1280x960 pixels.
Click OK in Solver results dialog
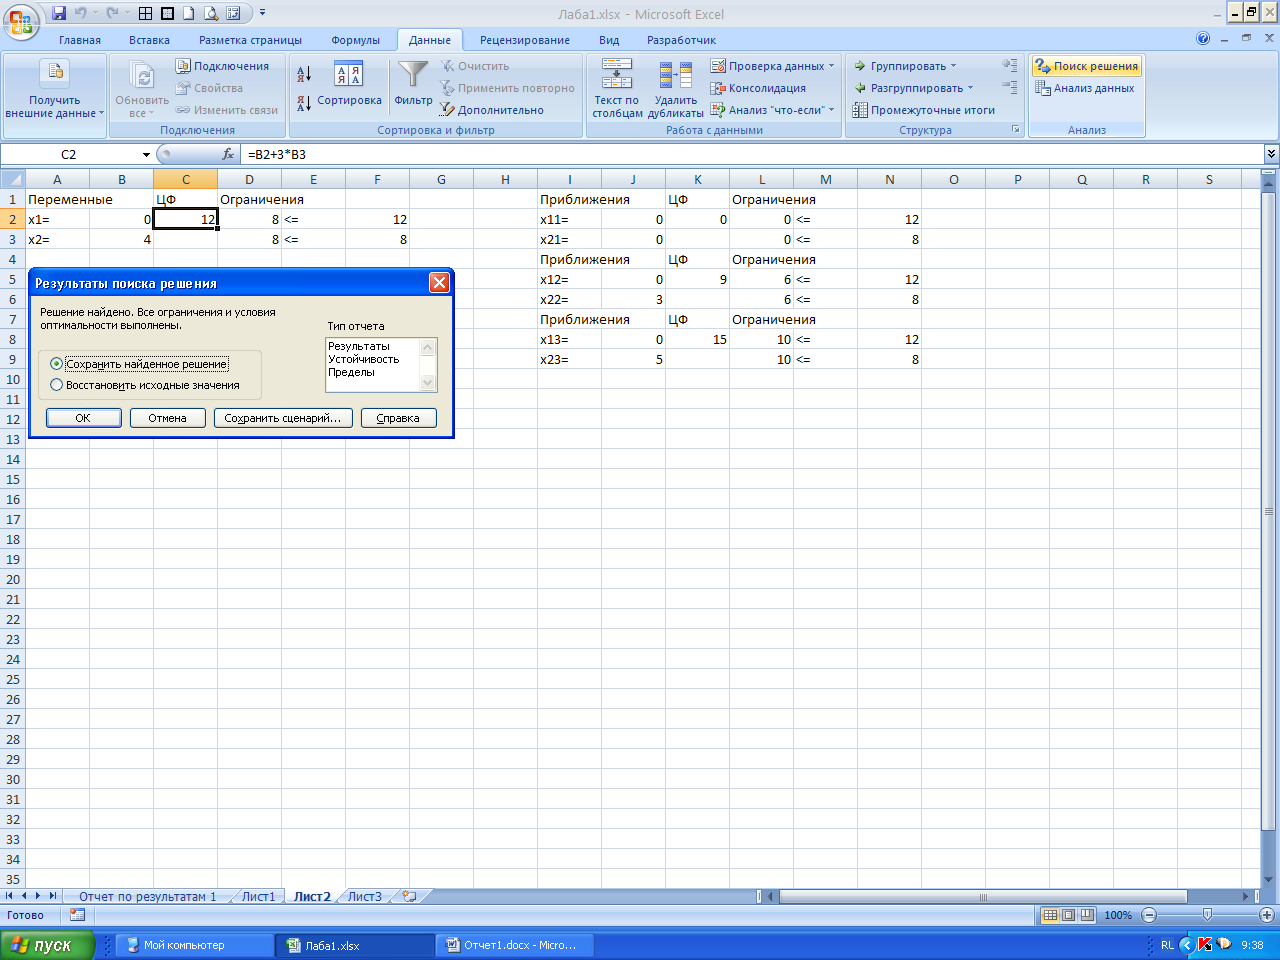[83, 418]
